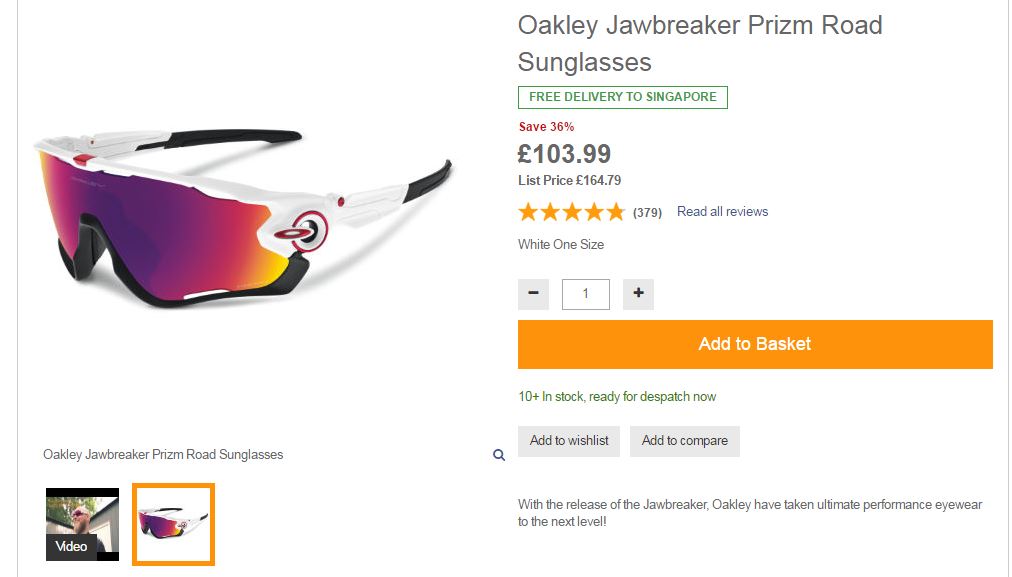
Task: Add the sunglasses to the basket
Action: [755, 344]
